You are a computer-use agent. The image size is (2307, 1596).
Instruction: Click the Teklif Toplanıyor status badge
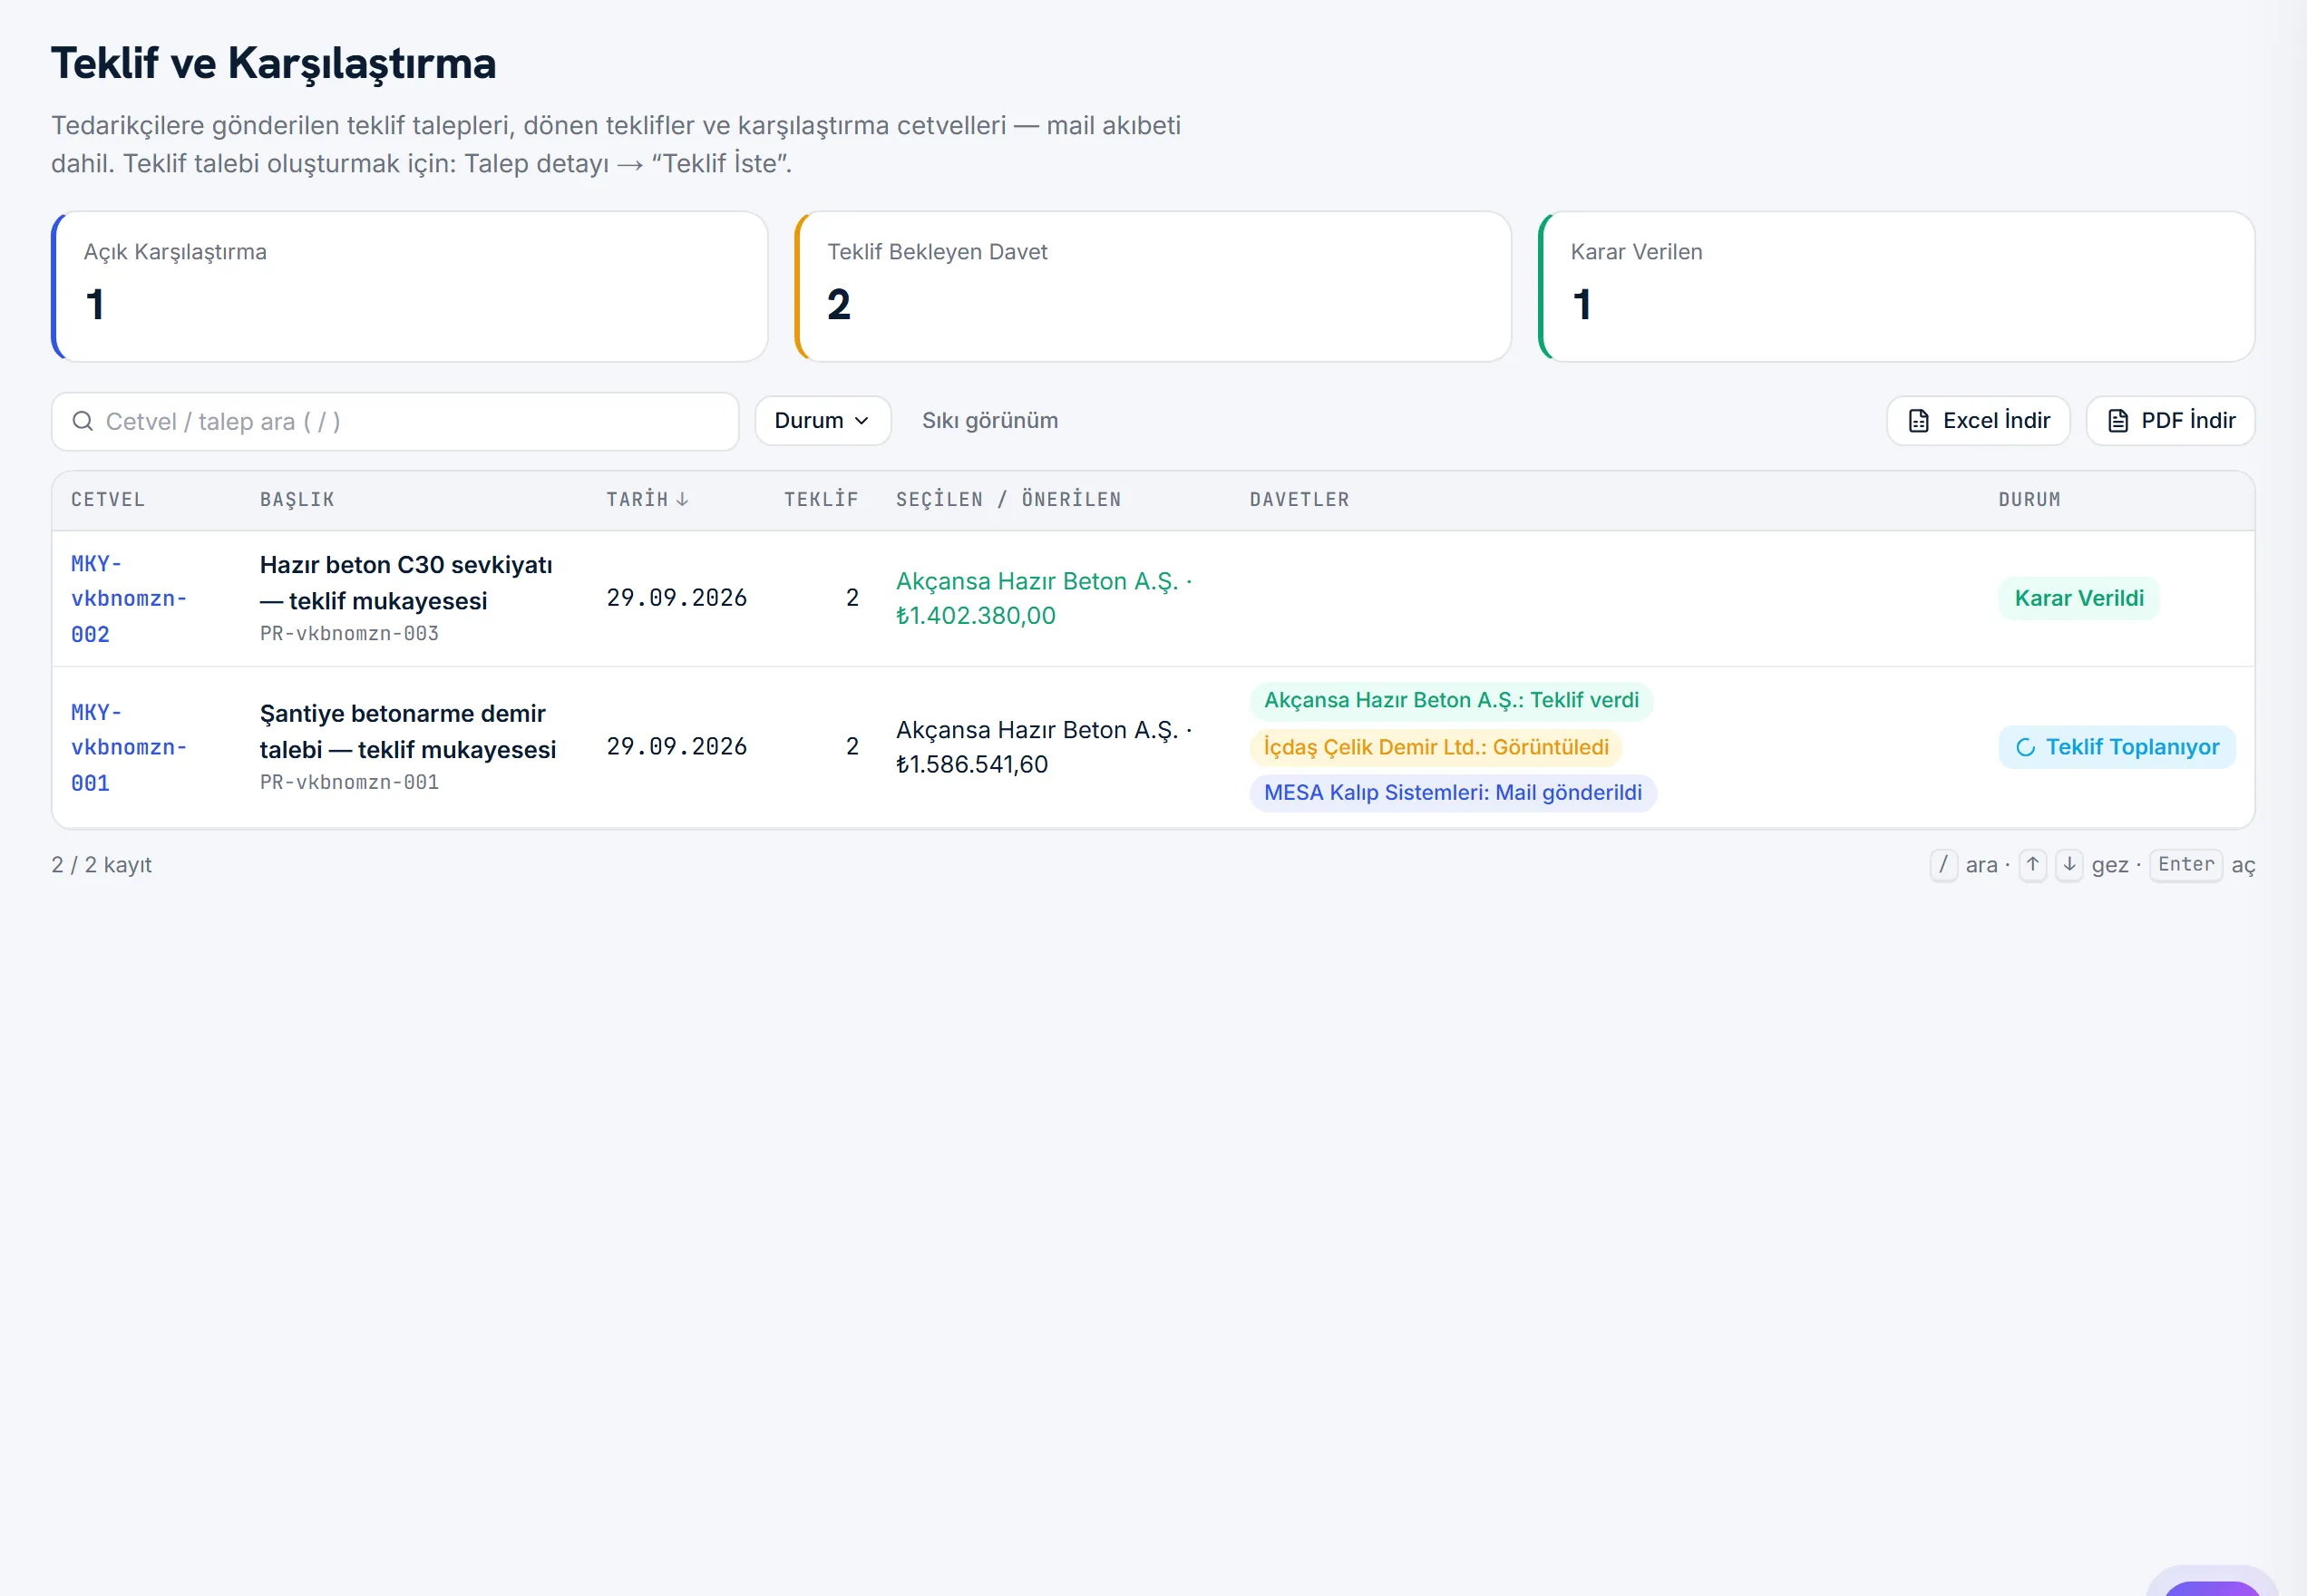tap(2116, 747)
